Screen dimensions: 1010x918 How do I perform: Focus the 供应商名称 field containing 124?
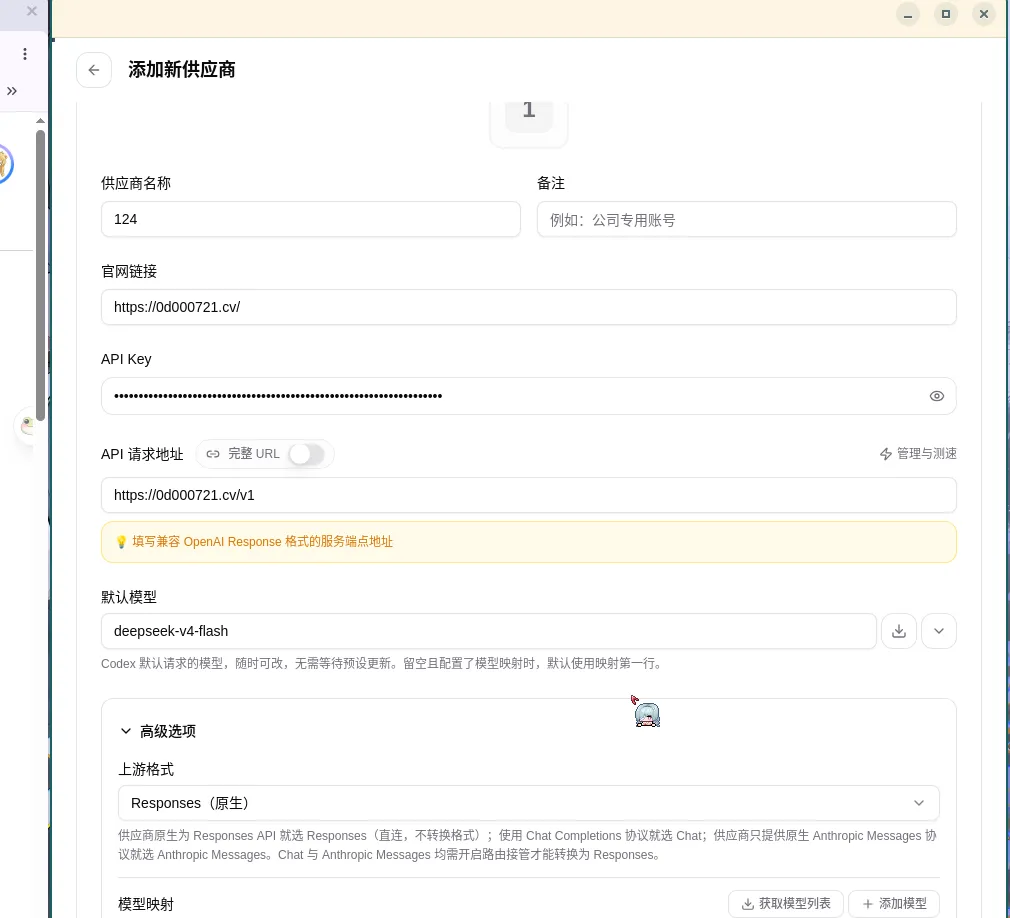310,219
